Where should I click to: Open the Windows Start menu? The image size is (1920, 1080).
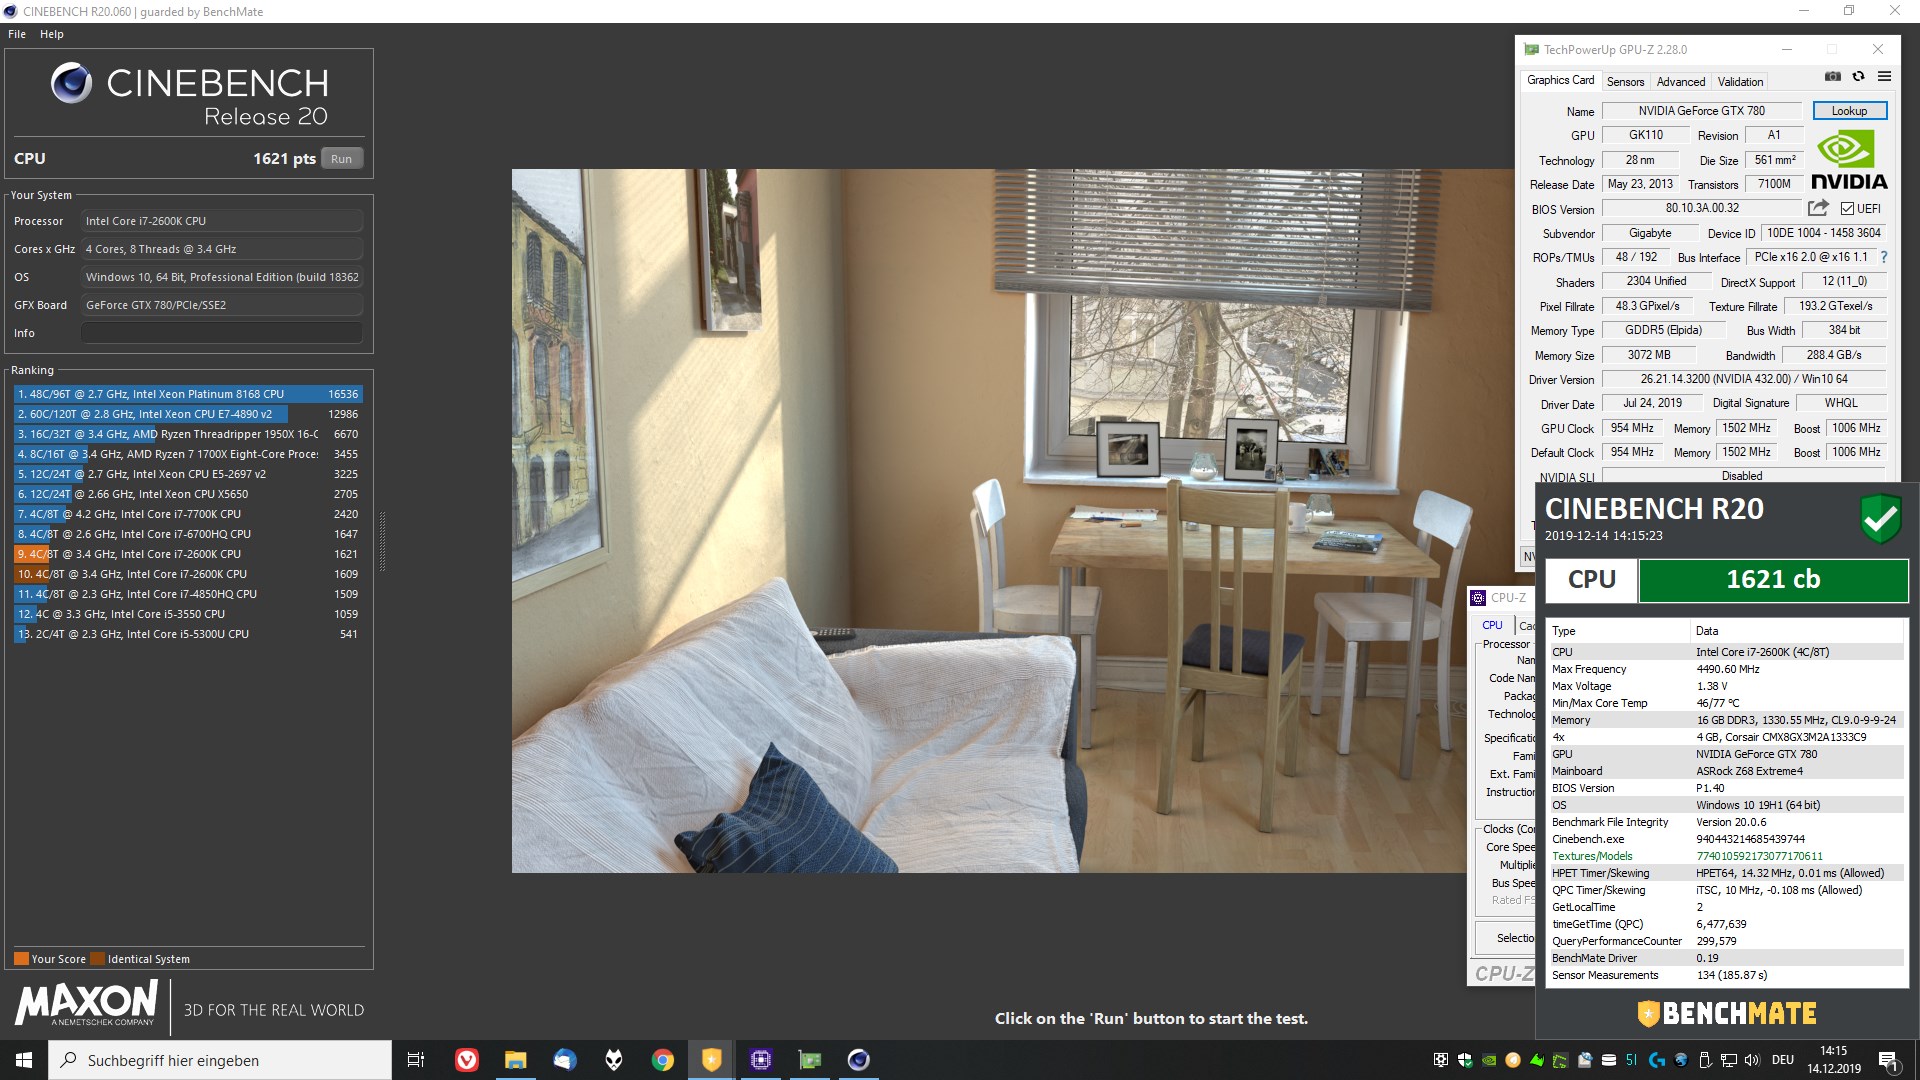point(24,1060)
